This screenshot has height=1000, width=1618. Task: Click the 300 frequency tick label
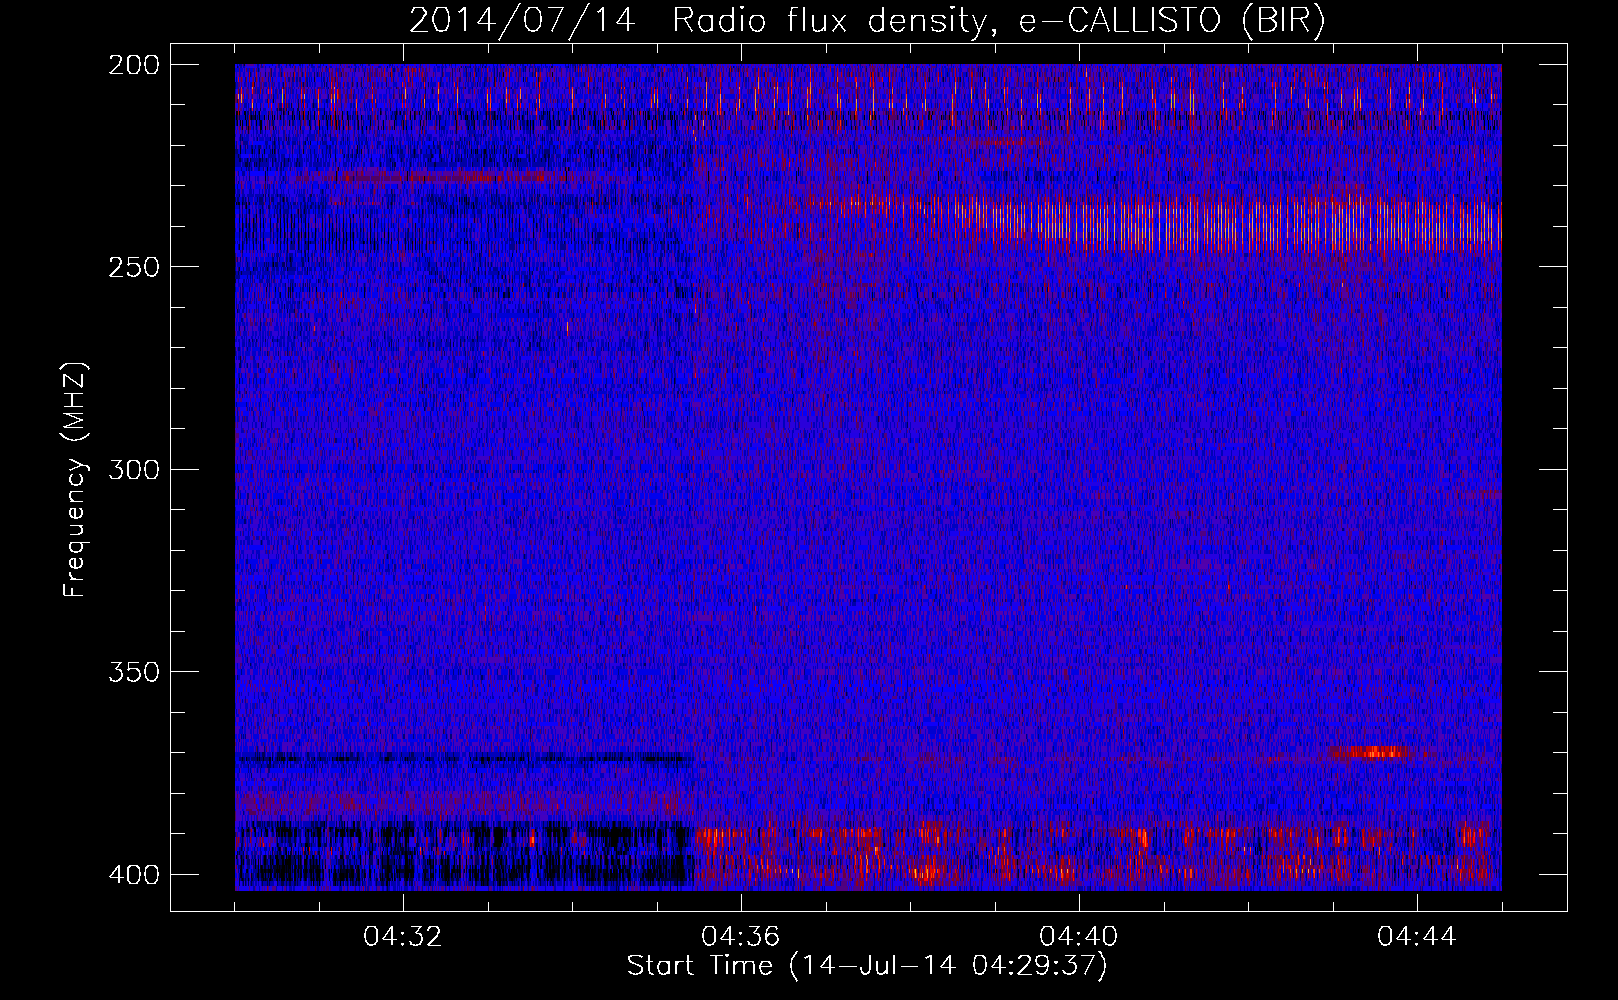(134, 470)
